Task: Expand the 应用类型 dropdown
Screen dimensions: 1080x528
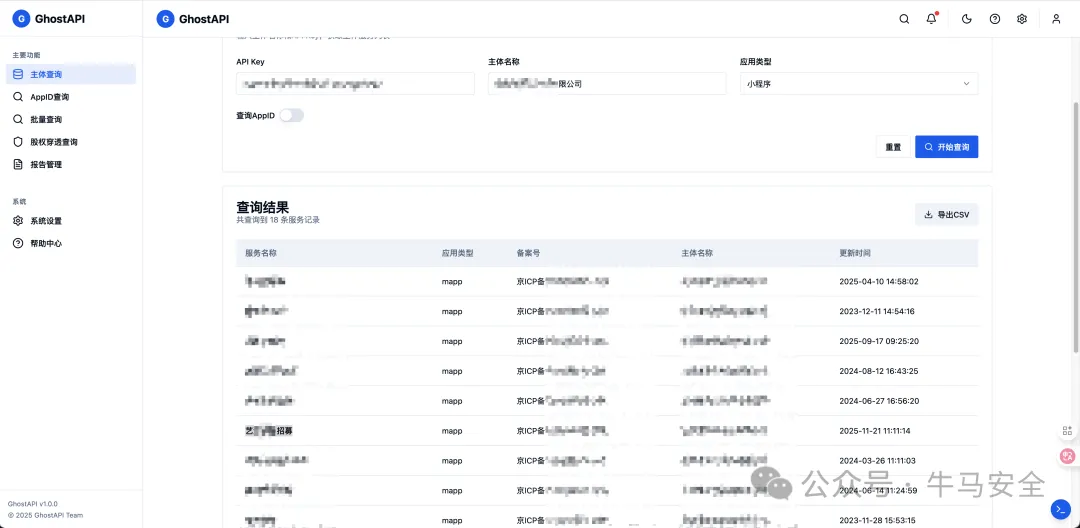Action: tap(858, 84)
